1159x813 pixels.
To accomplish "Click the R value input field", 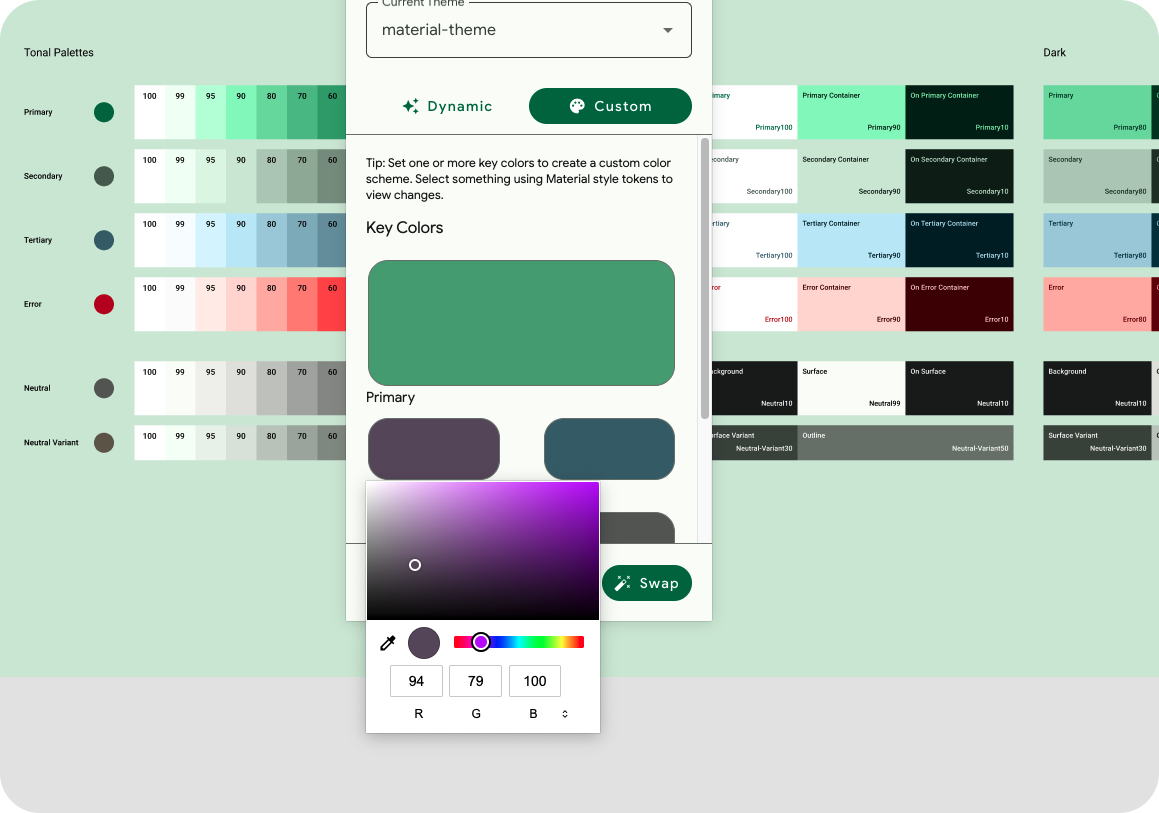I will [x=416, y=681].
